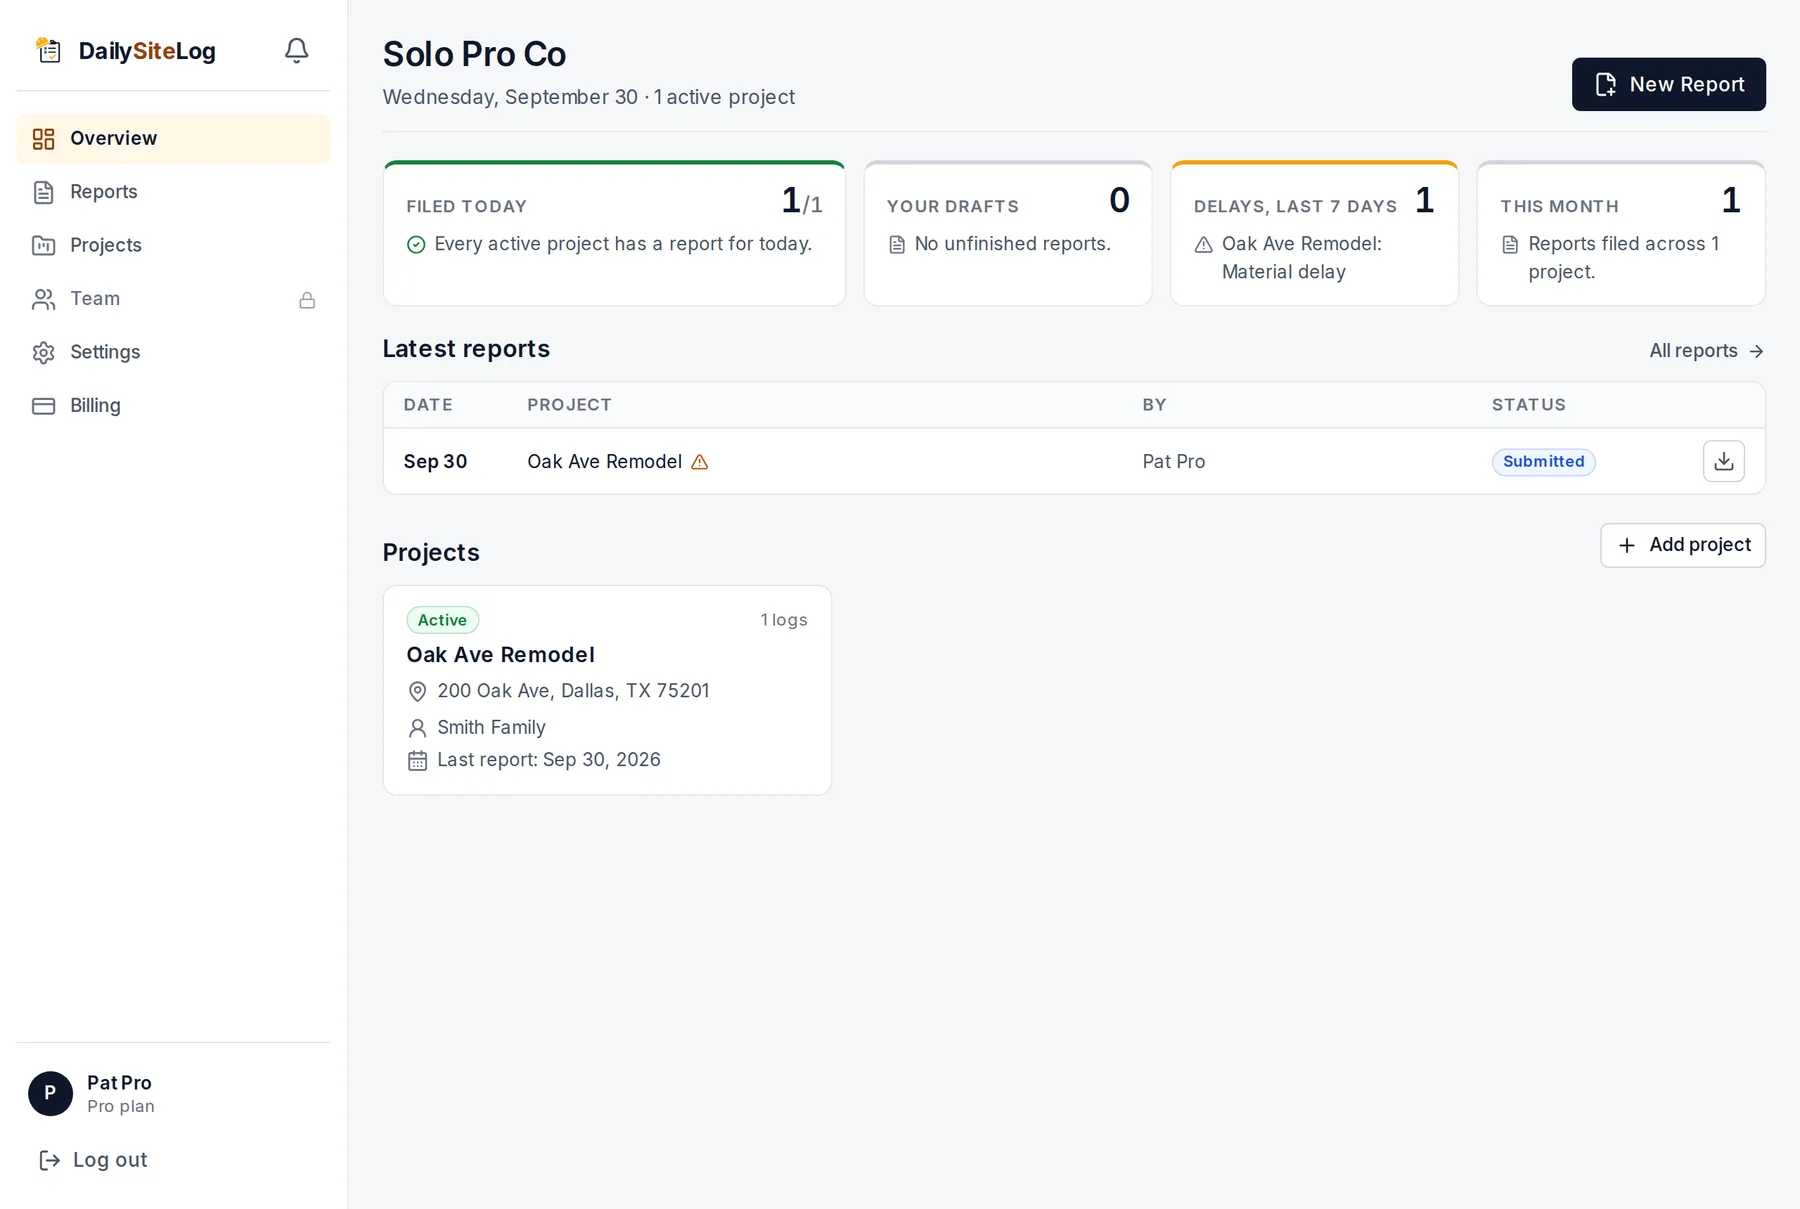This screenshot has width=1800, height=1209.
Task: Click the Pat Pro avatar circle
Action: click(50, 1094)
